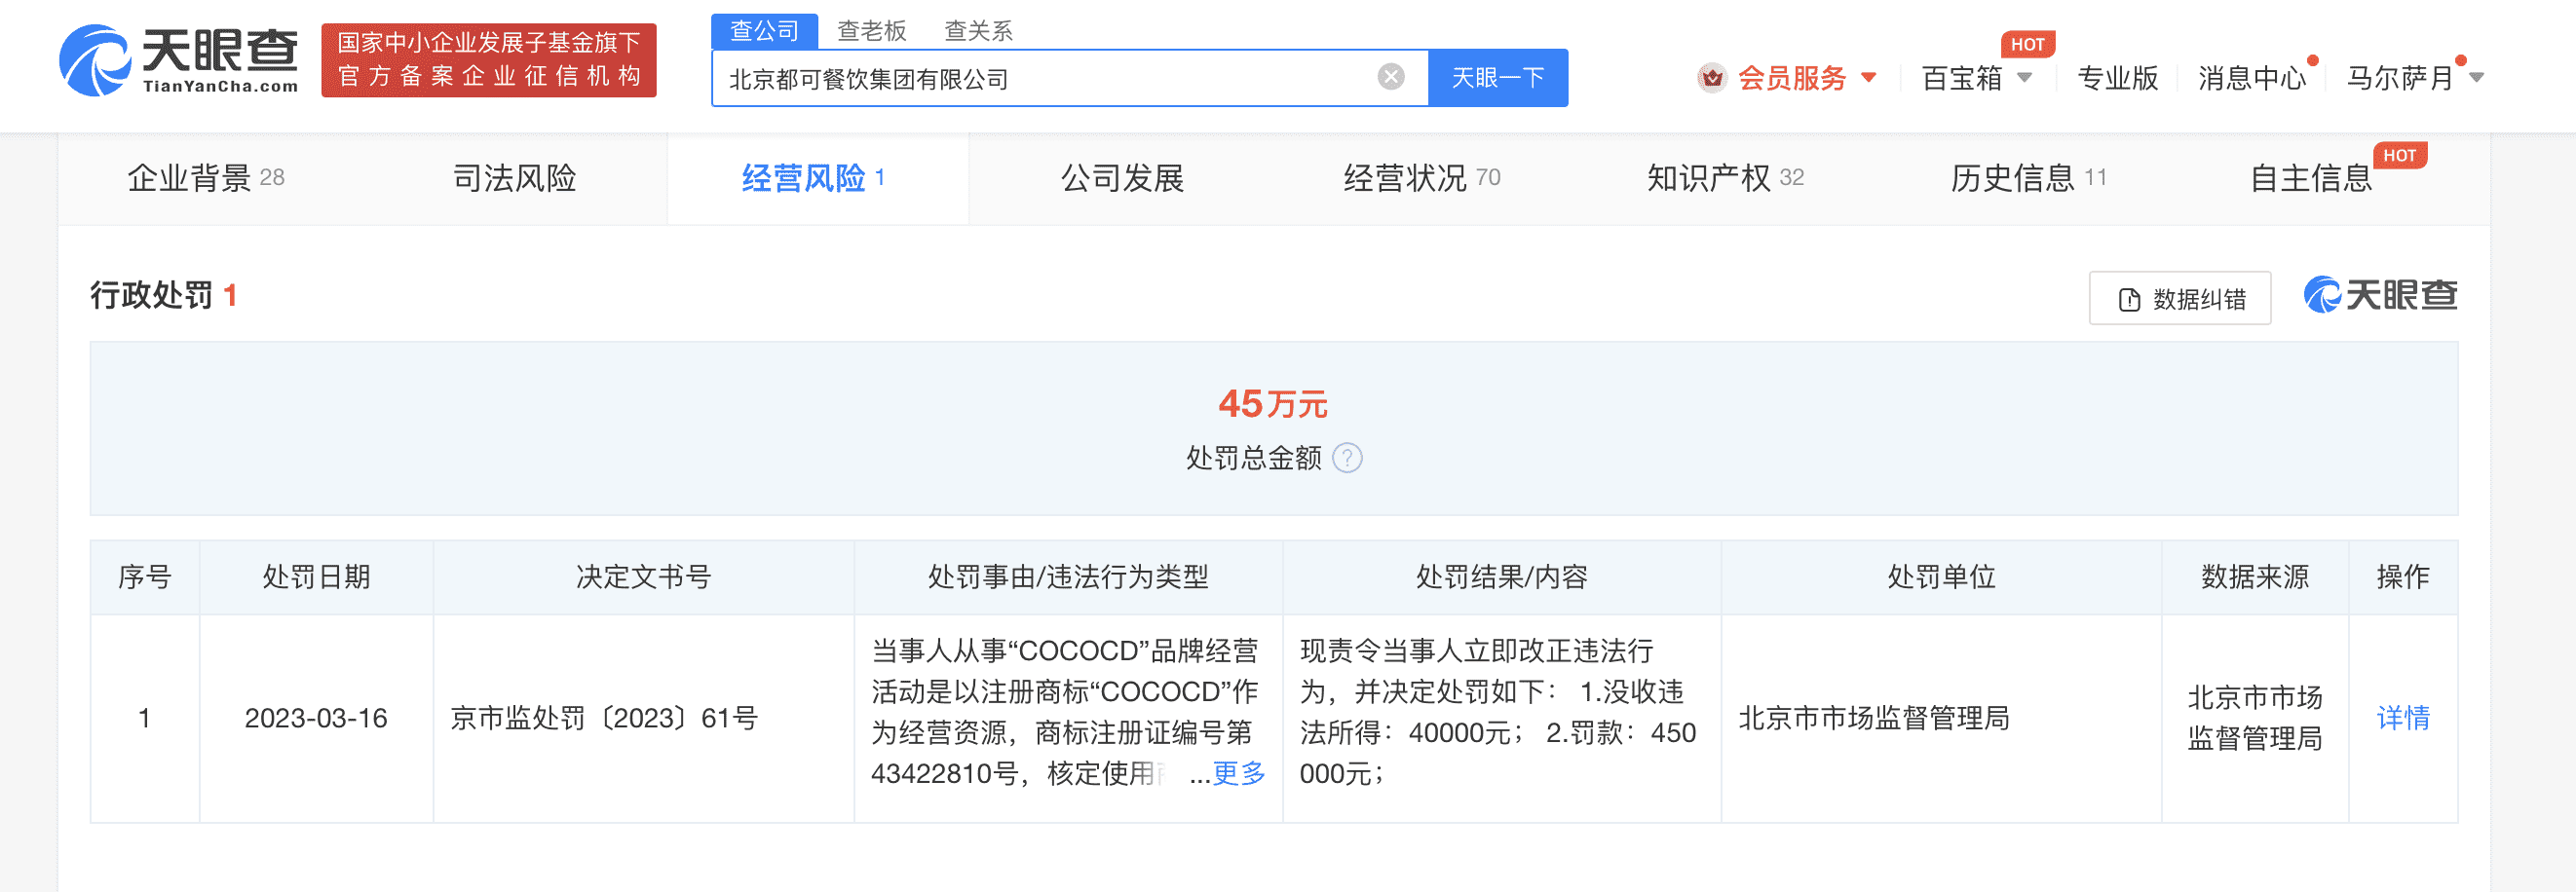Clear the search box with X icon
Screen dimensions: 2576x892
tap(1390, 77)
